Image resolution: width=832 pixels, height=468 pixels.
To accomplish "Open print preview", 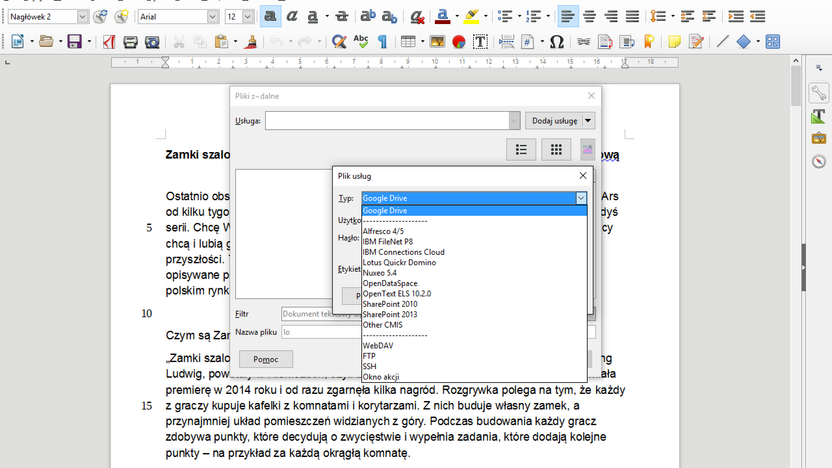I will tap(152, 41).
